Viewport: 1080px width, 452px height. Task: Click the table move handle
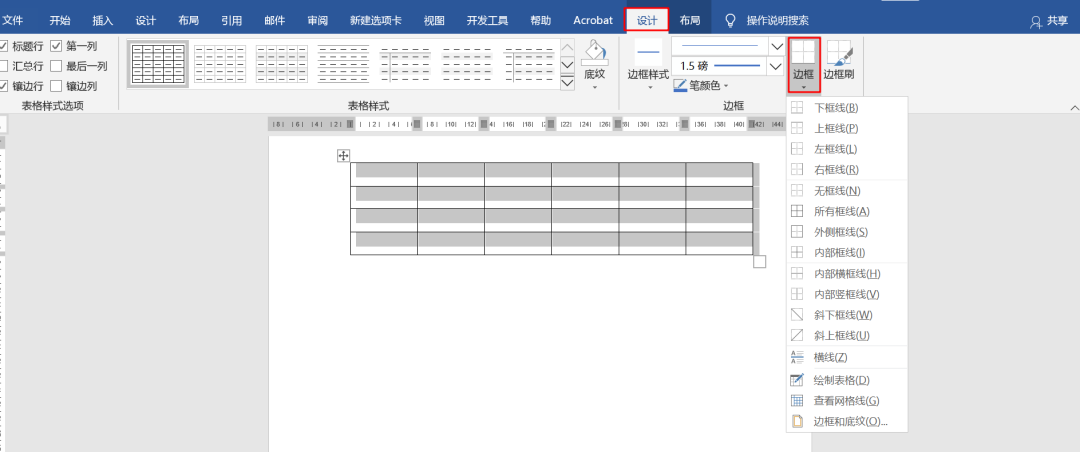(x=343, y=156)
